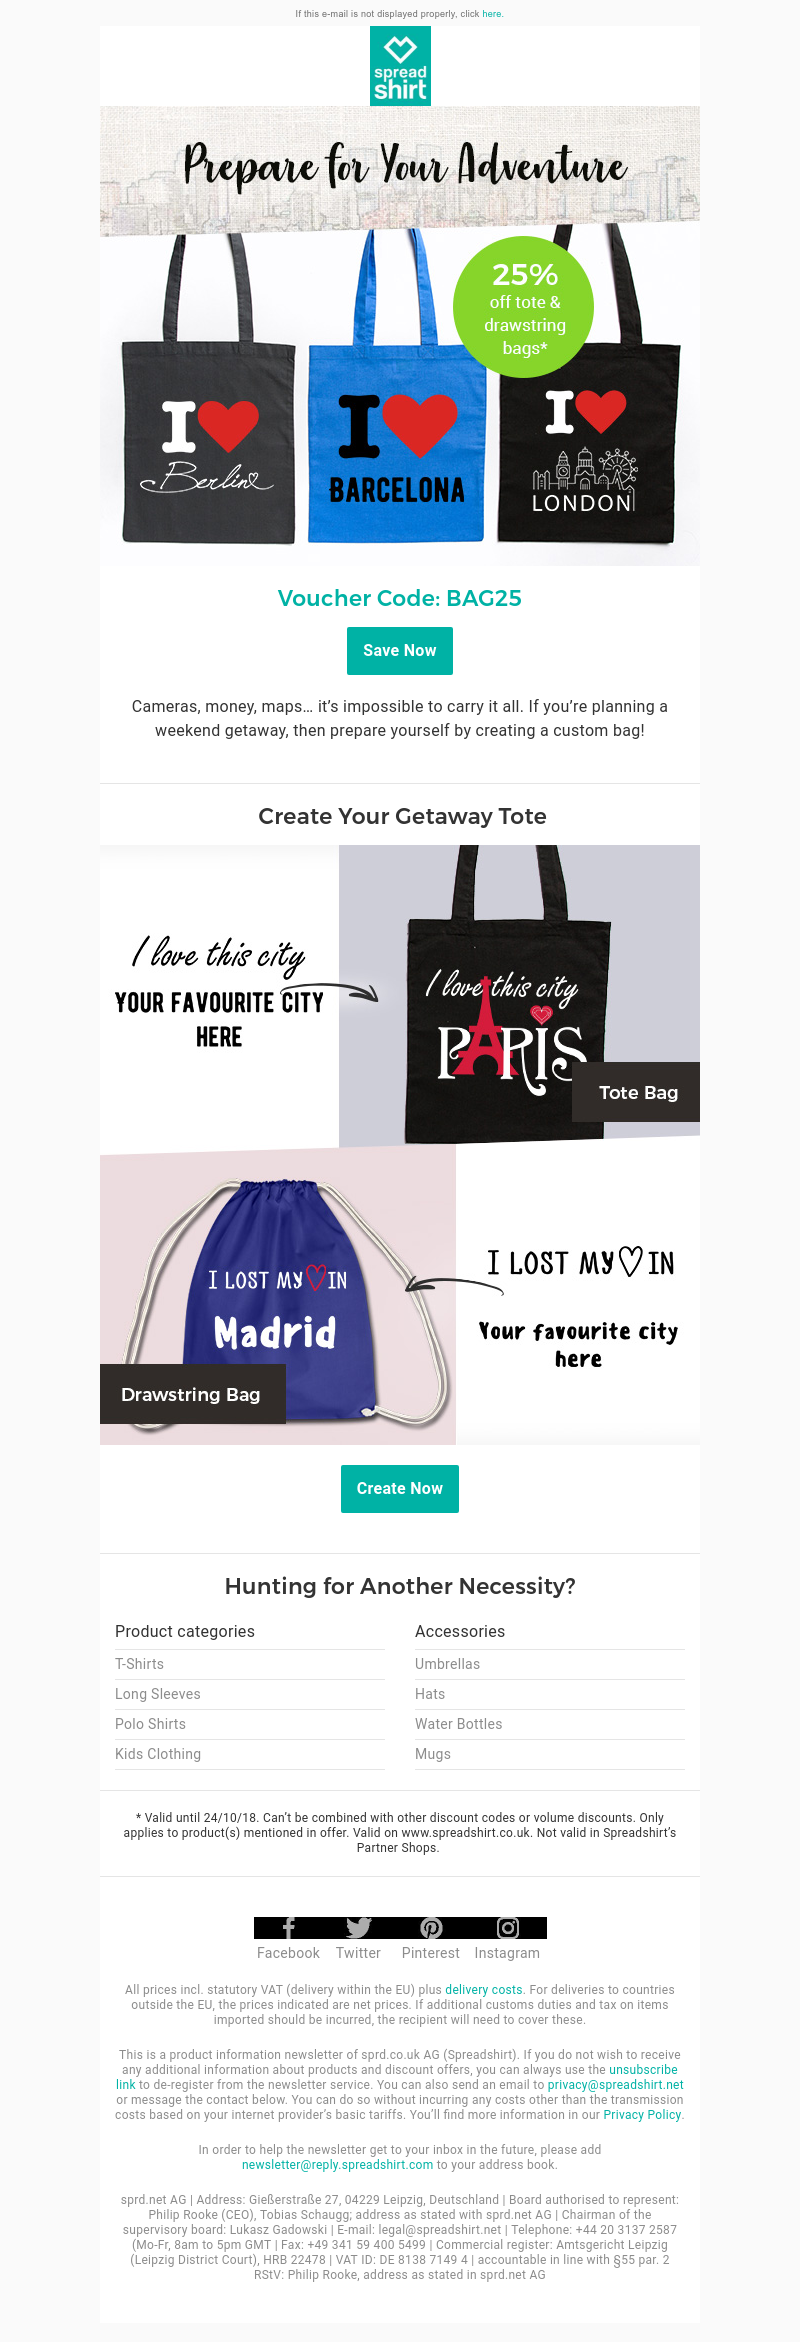Open the Mugs accessory link
Viewport: 800px width, 2342px height.
tap(433, 1754)
